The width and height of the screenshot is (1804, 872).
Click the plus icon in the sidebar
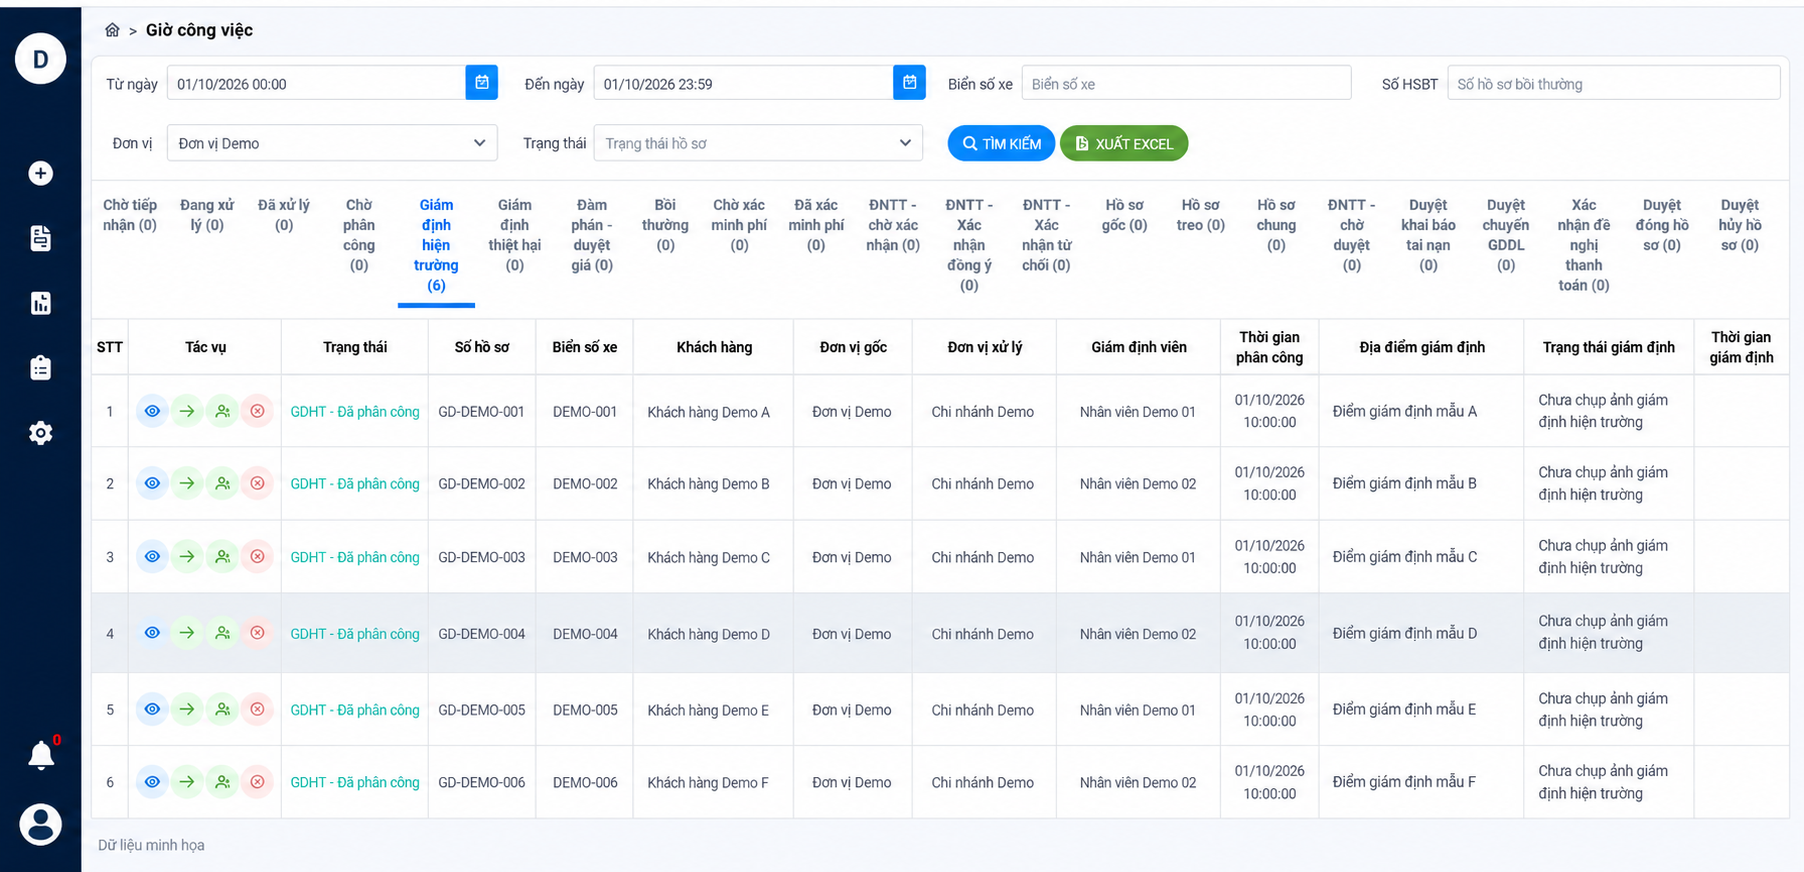[40, 173]
